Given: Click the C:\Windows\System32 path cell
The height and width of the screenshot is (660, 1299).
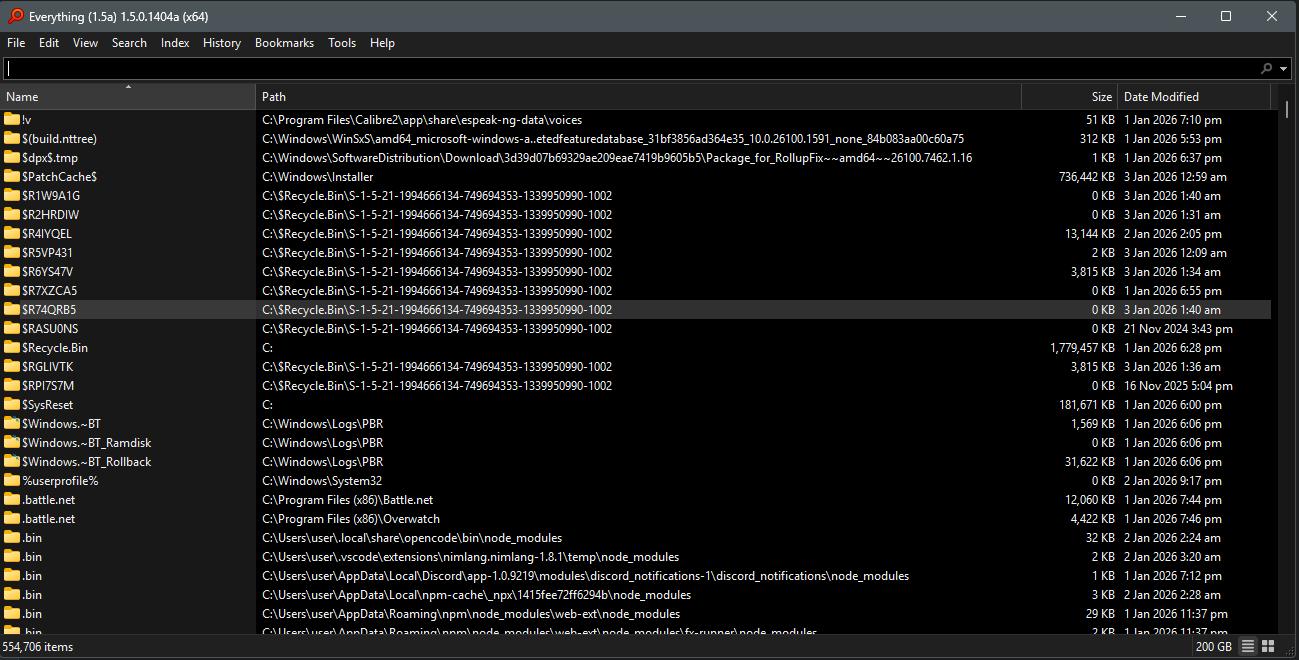Looking at the screenshot, I should 322,481.
